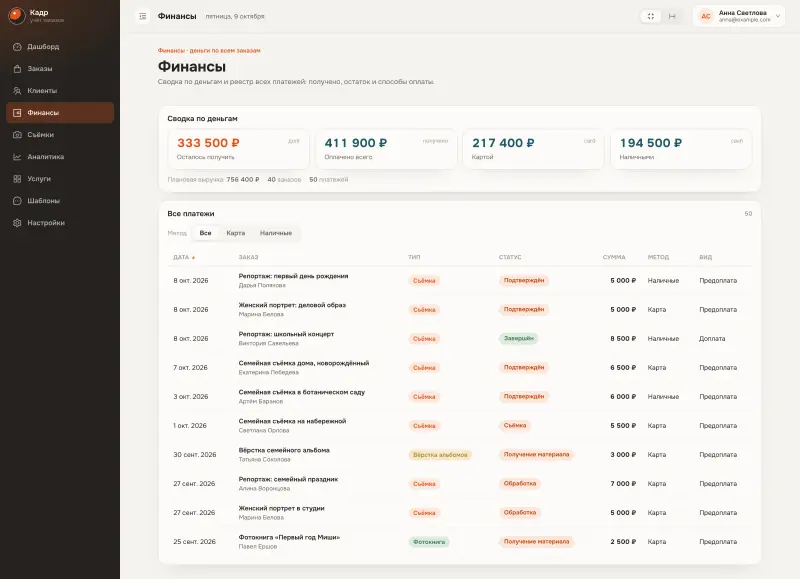Click the Завершён status badge
Viewport: 800px width, 579px height.
tap(518, 338)
